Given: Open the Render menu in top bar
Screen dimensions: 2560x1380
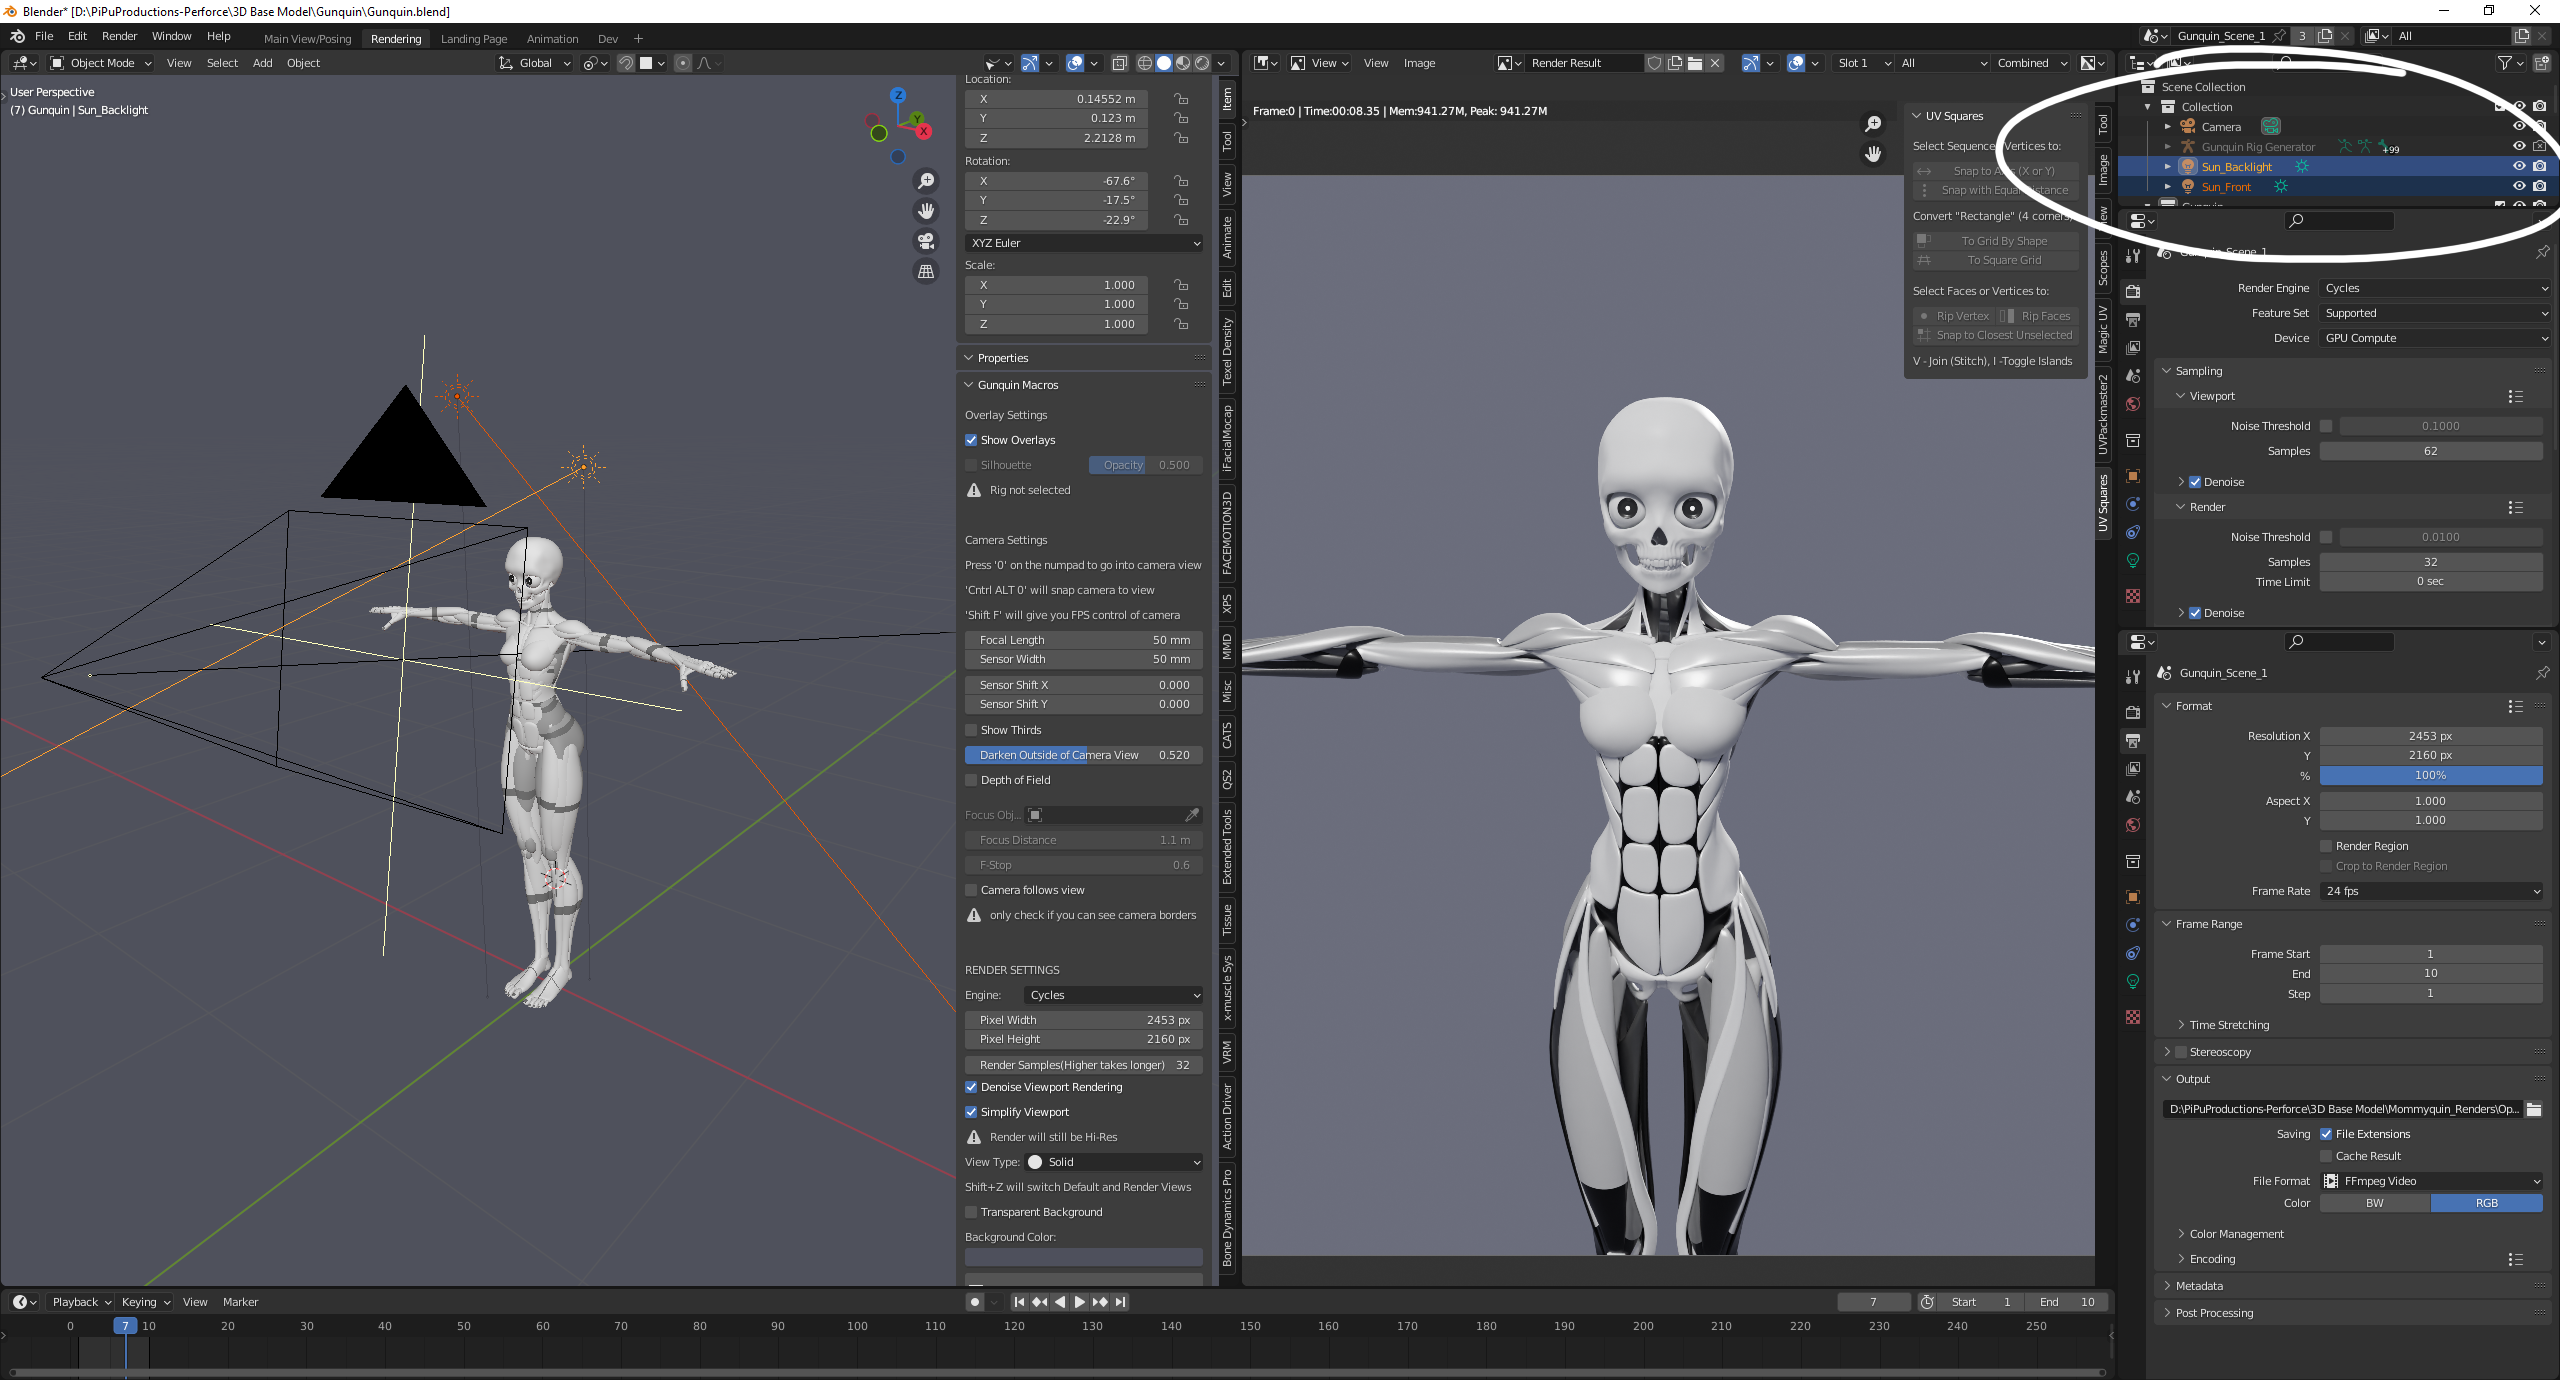Looking at the screenshot, I should [119, 36].
